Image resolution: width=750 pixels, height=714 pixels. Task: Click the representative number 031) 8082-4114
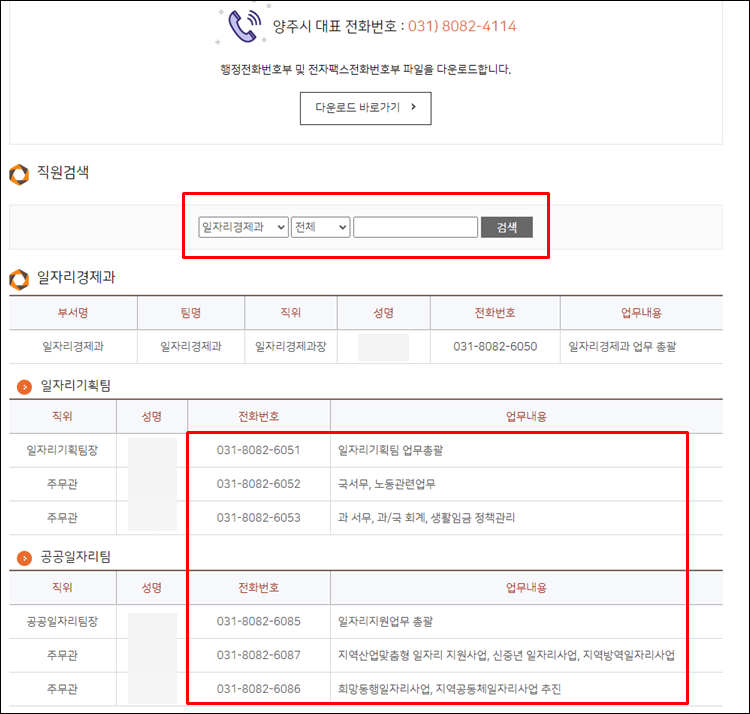[462, 26]
